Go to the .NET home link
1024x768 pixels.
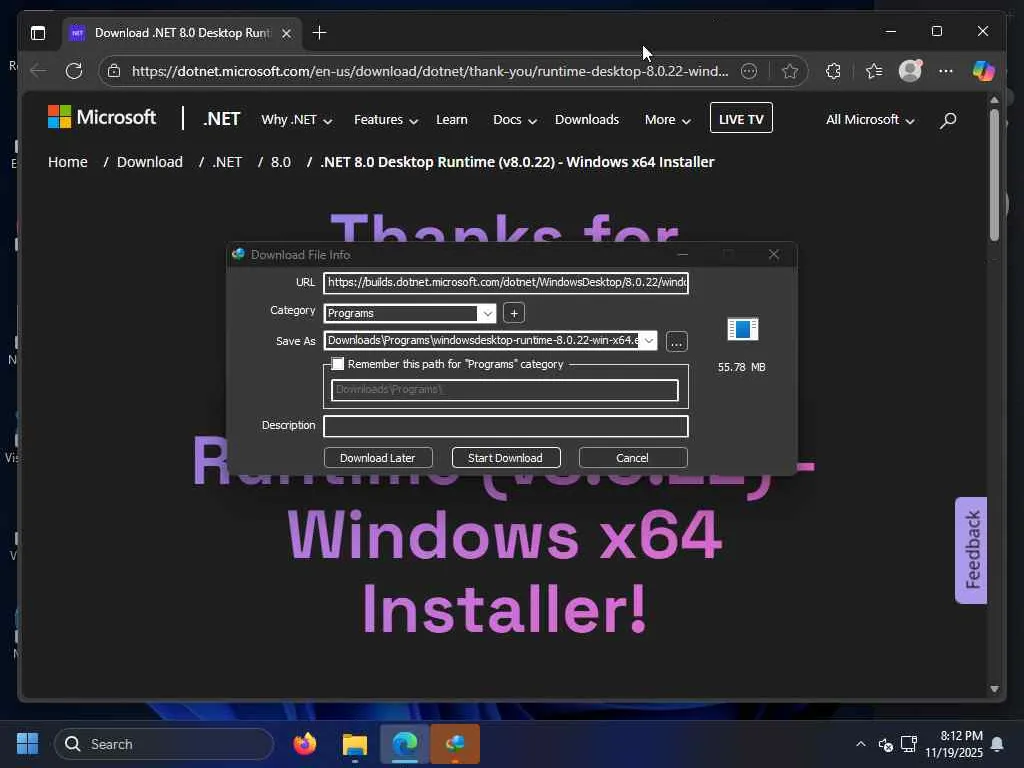point(221,119)
